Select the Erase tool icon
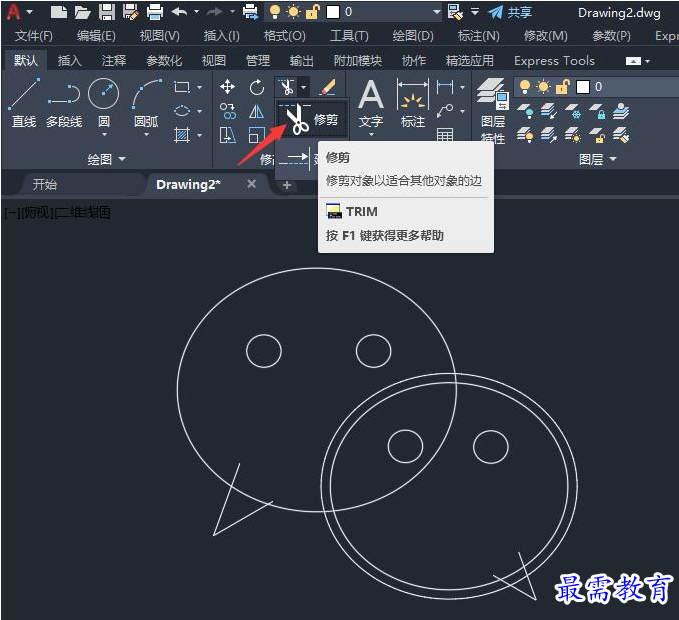Viewport: 679px width, 620px height. pyautogui.click(x=328, y=87)
